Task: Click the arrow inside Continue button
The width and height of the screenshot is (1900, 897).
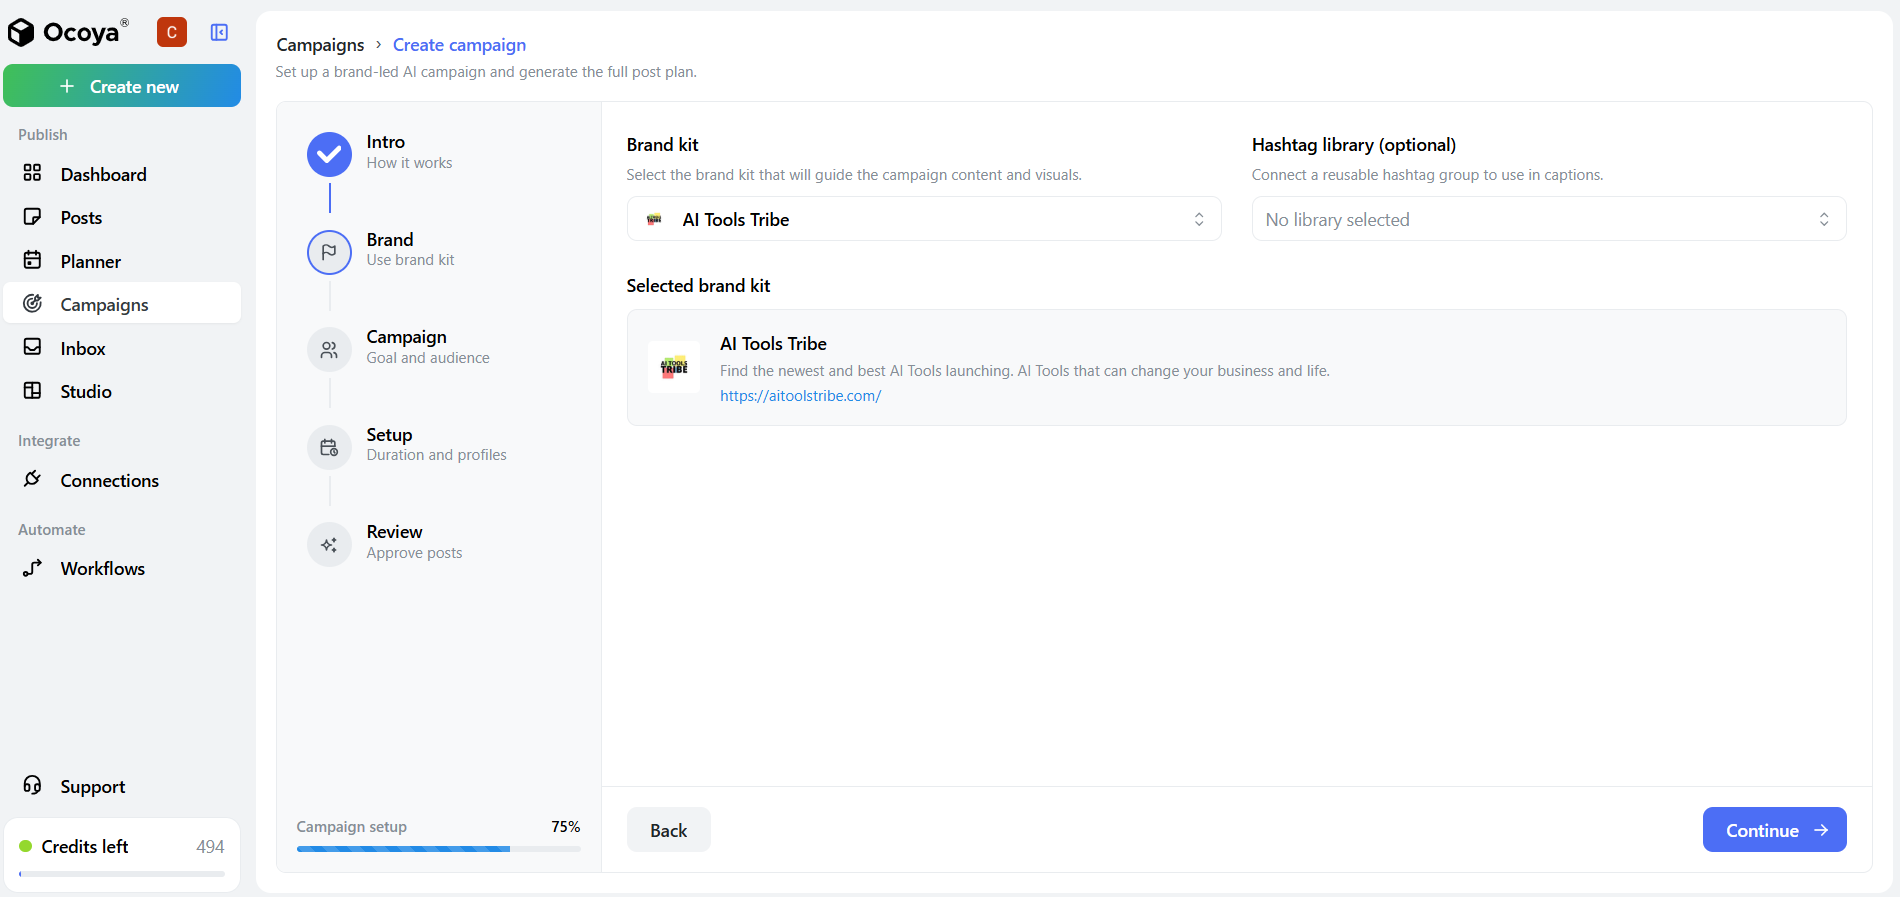Action: tap(1821, 830)
